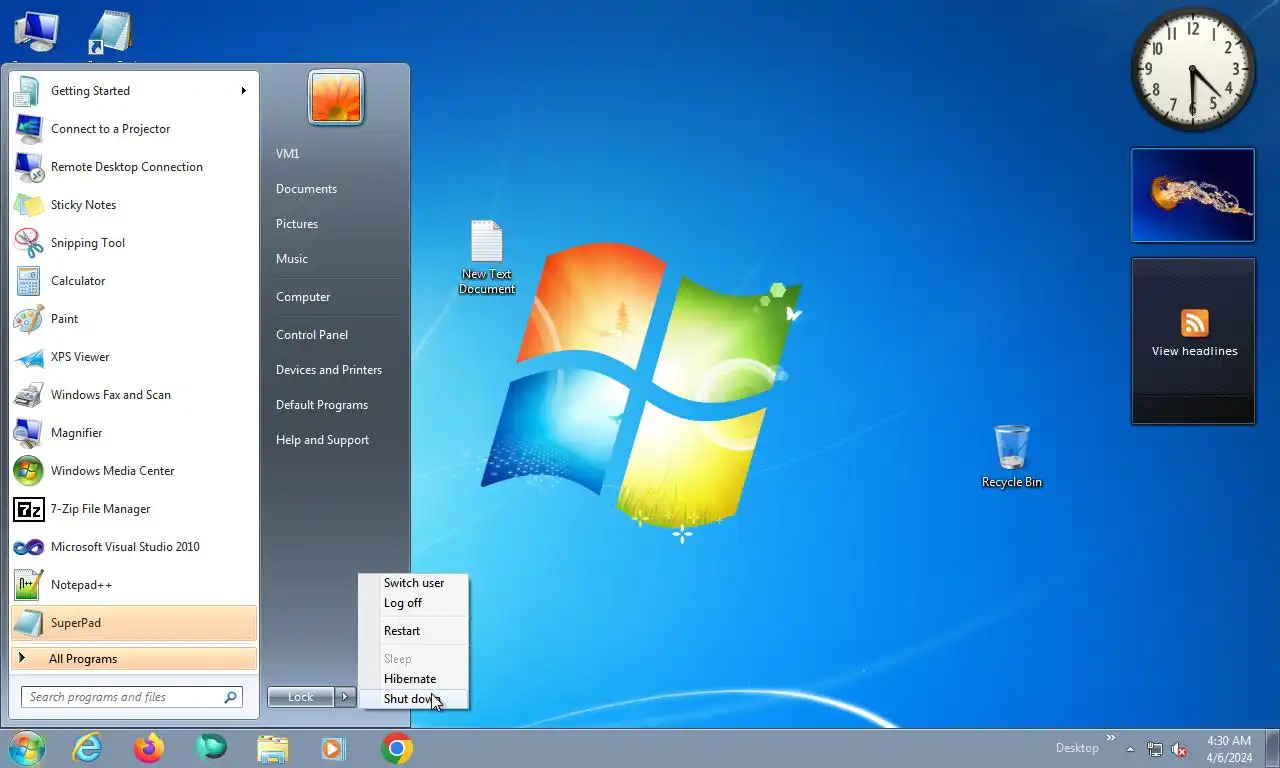Launch 7-Zip File Manager icon
The image size is (1280, 768).
[x=28, y=509]
